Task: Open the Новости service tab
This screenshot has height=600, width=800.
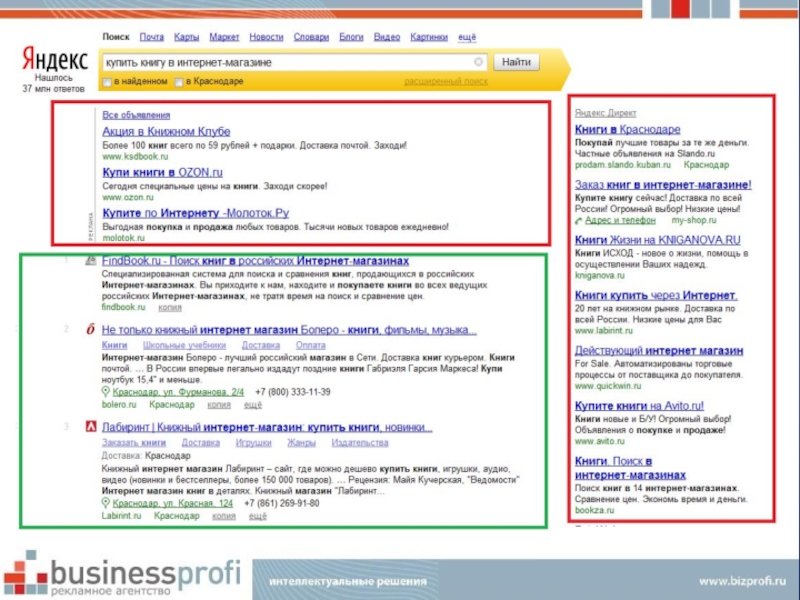Action: coord(266,37)
